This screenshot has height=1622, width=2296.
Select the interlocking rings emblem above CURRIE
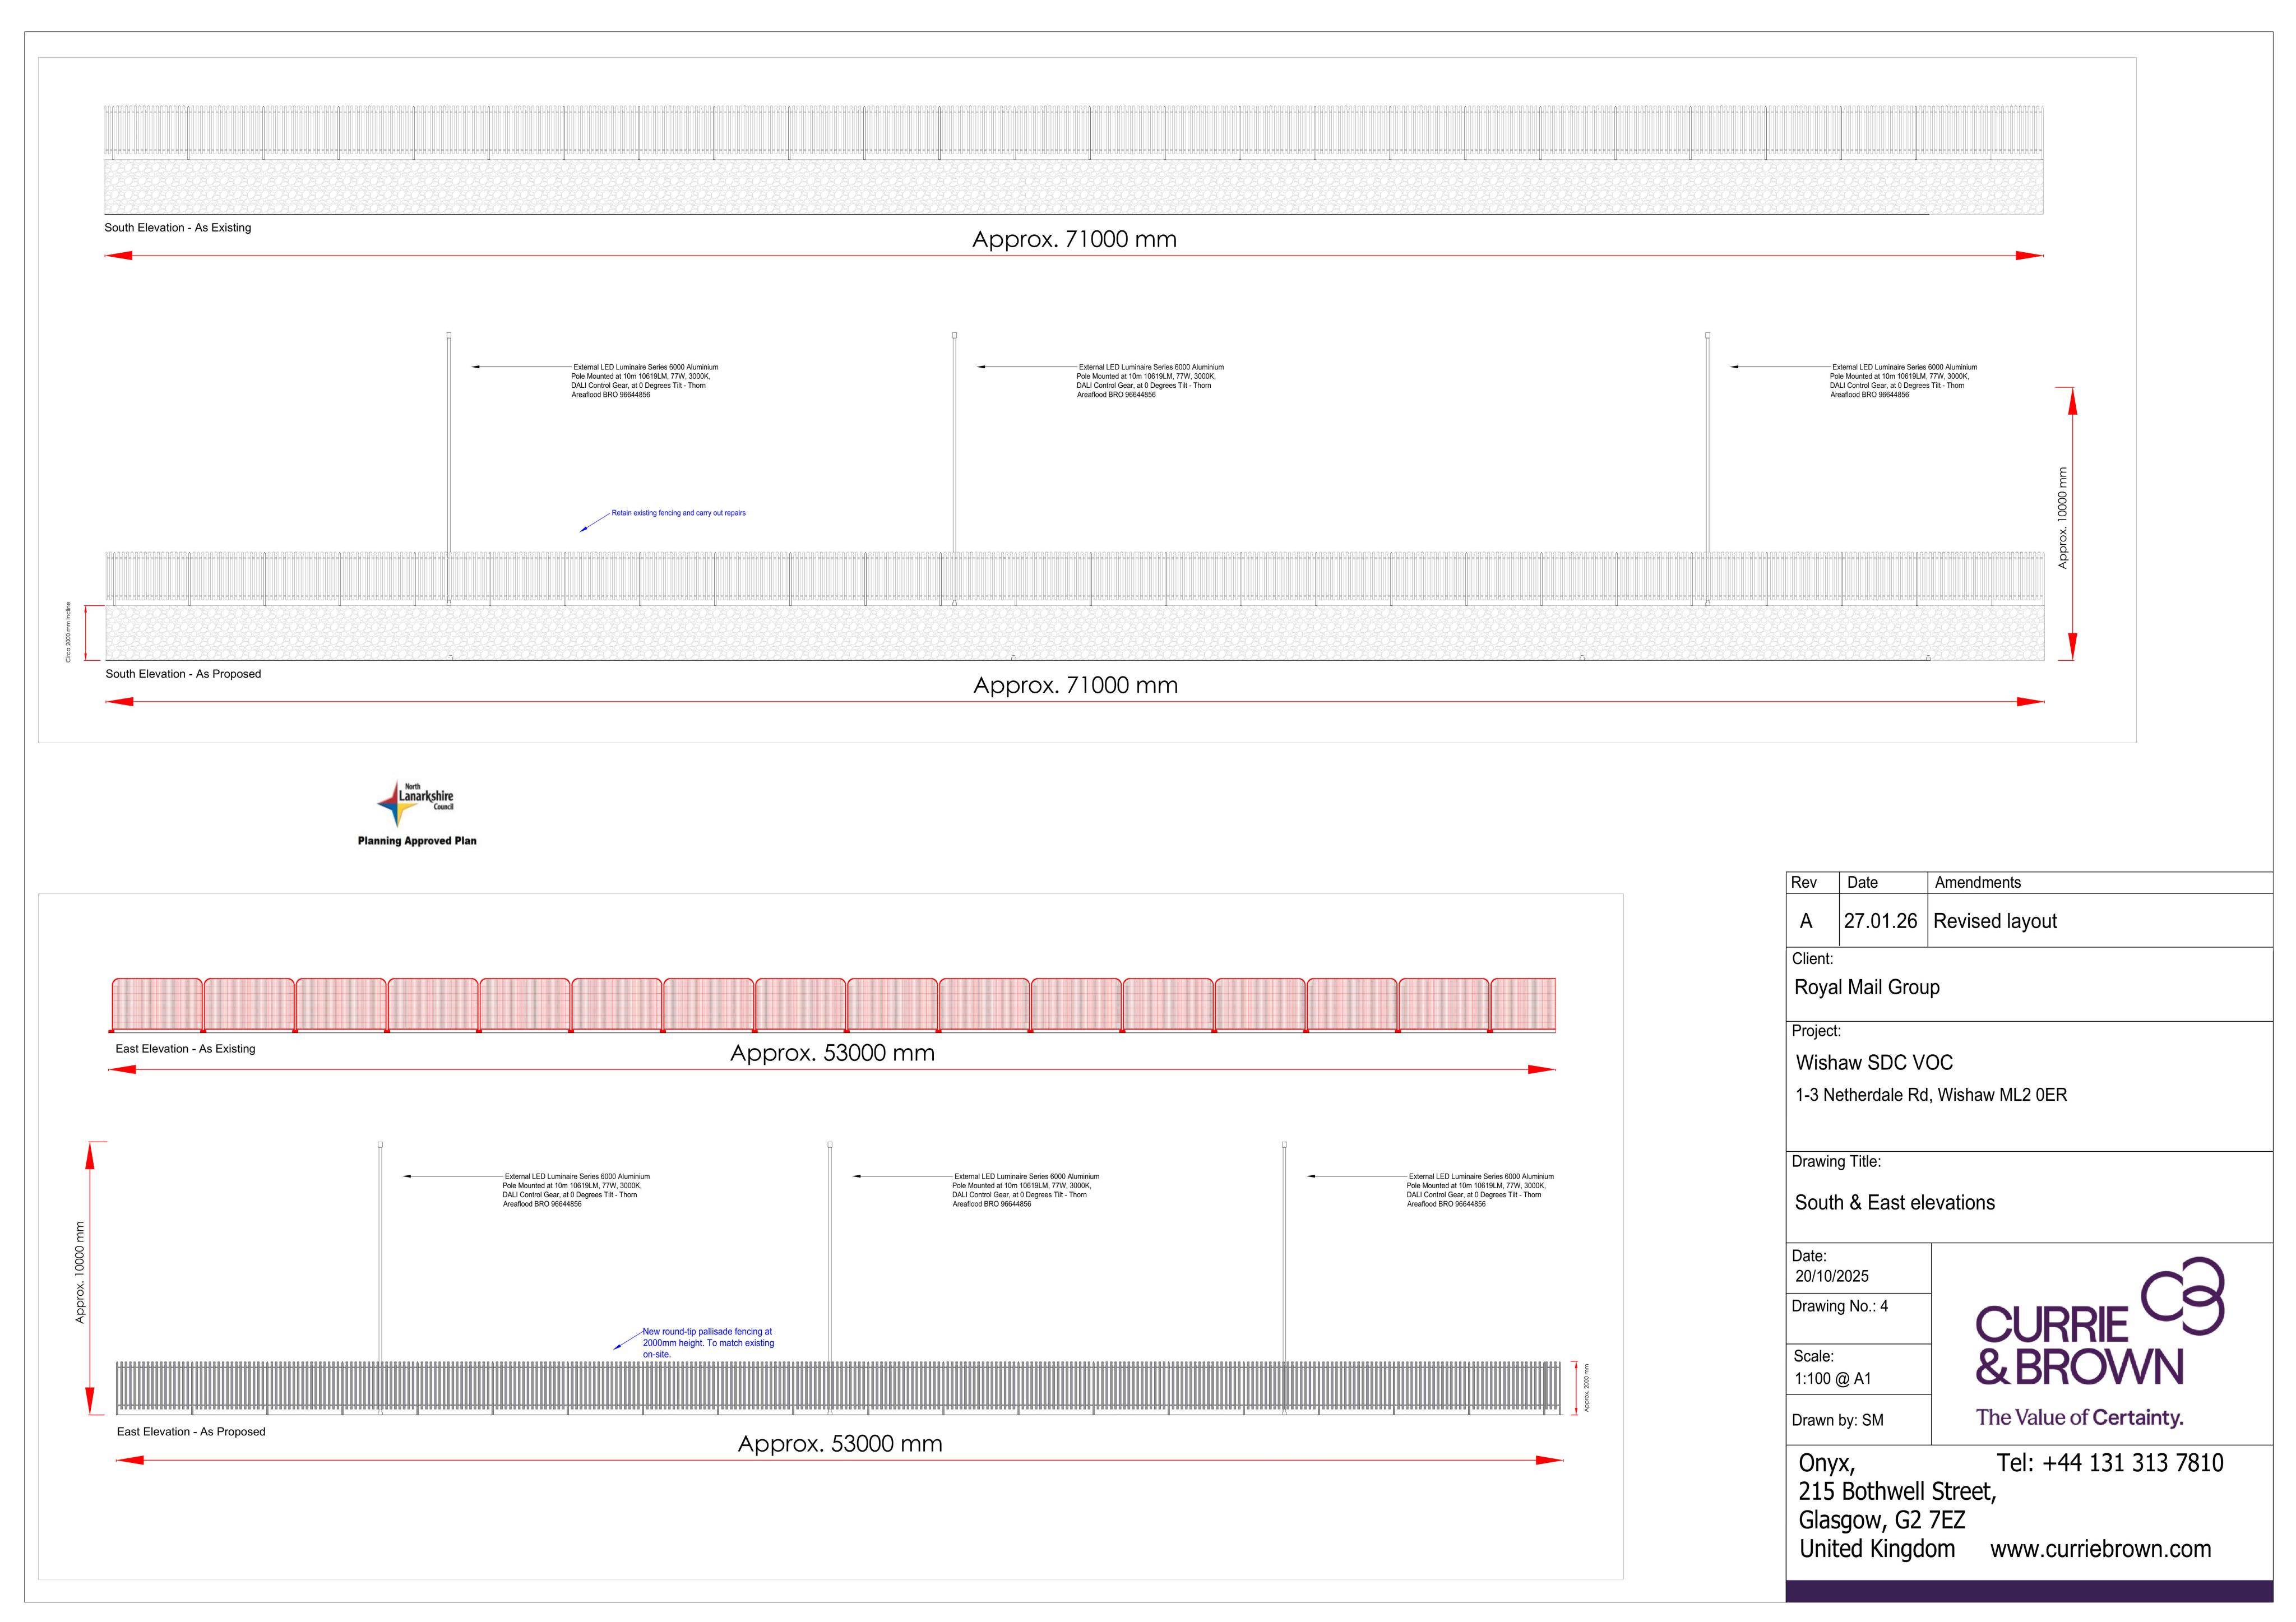tap(2183, 1296)
